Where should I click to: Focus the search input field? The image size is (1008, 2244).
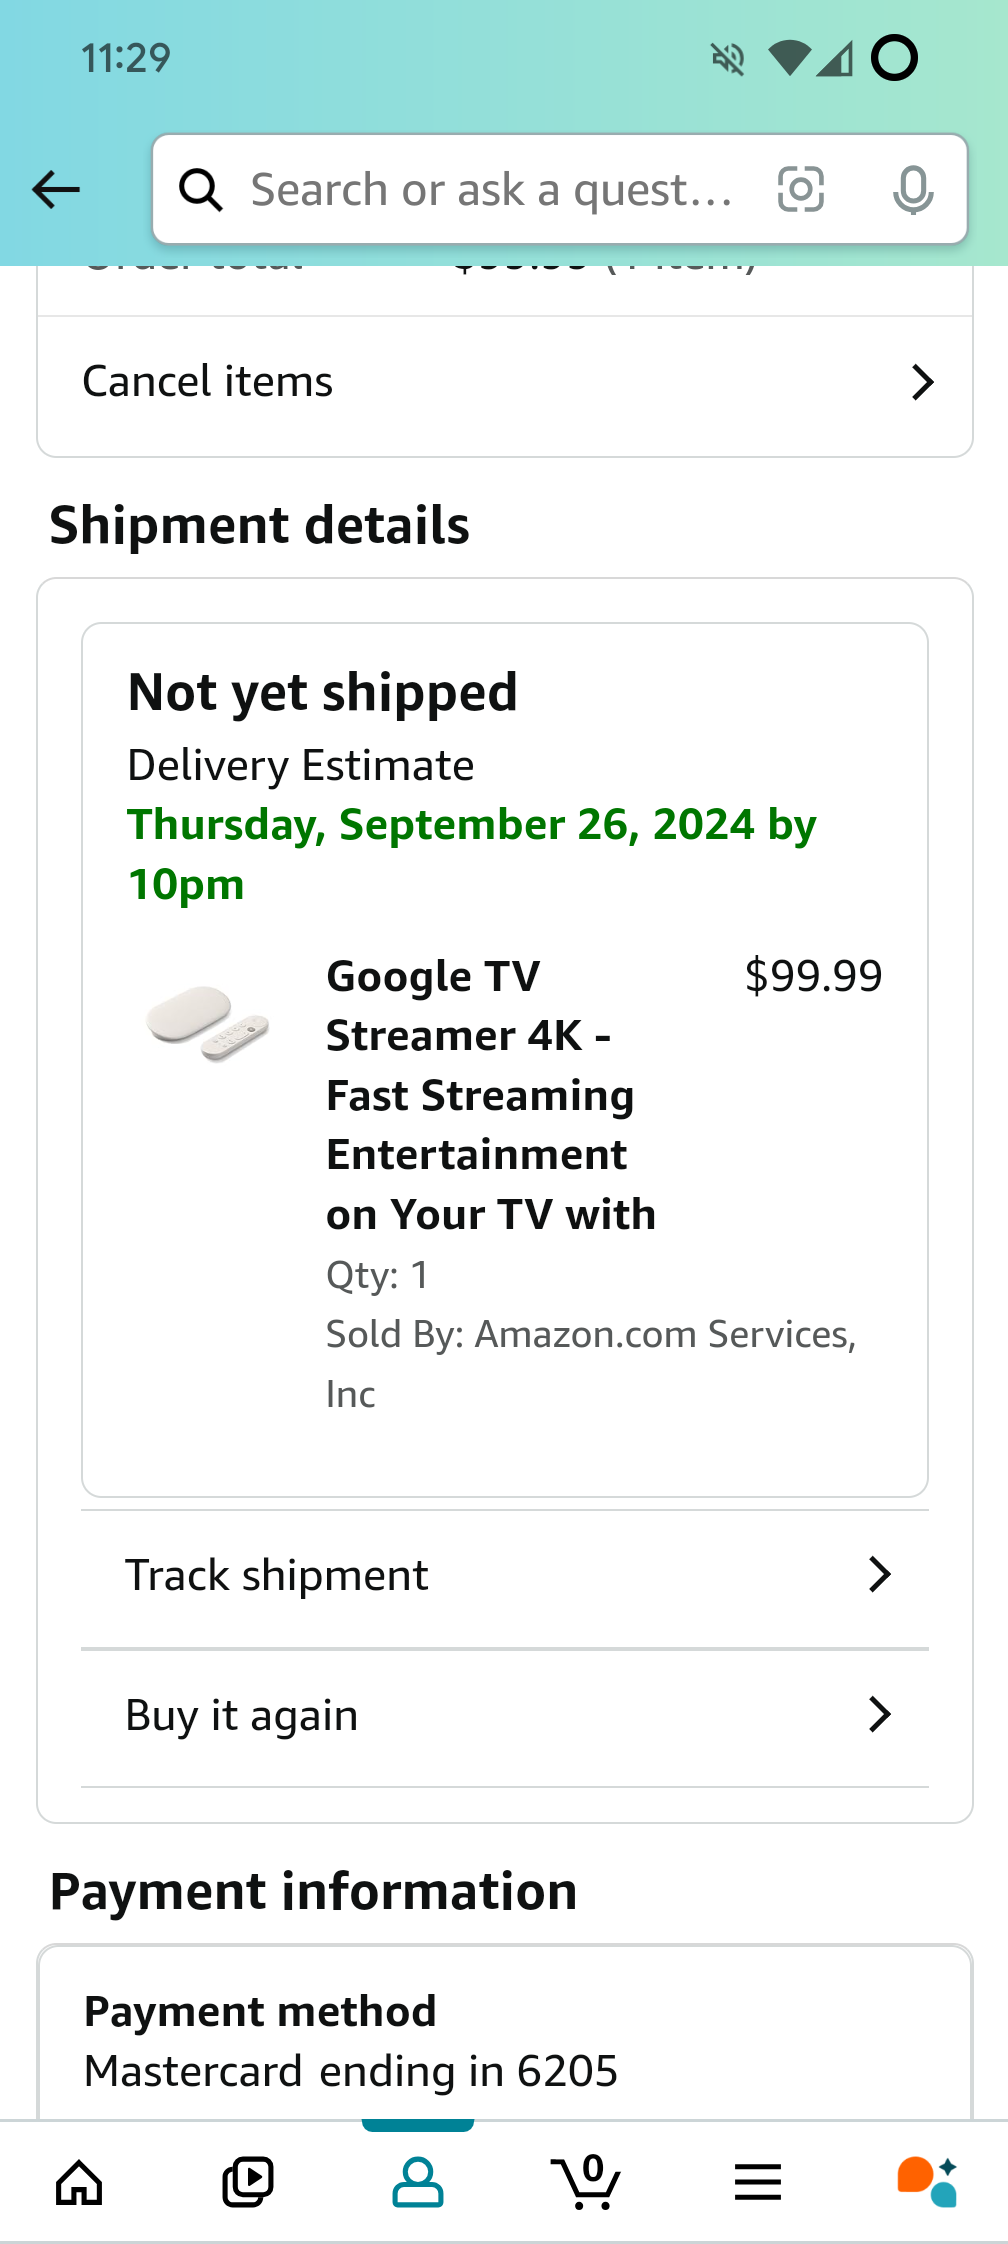[x=490, y=189]
